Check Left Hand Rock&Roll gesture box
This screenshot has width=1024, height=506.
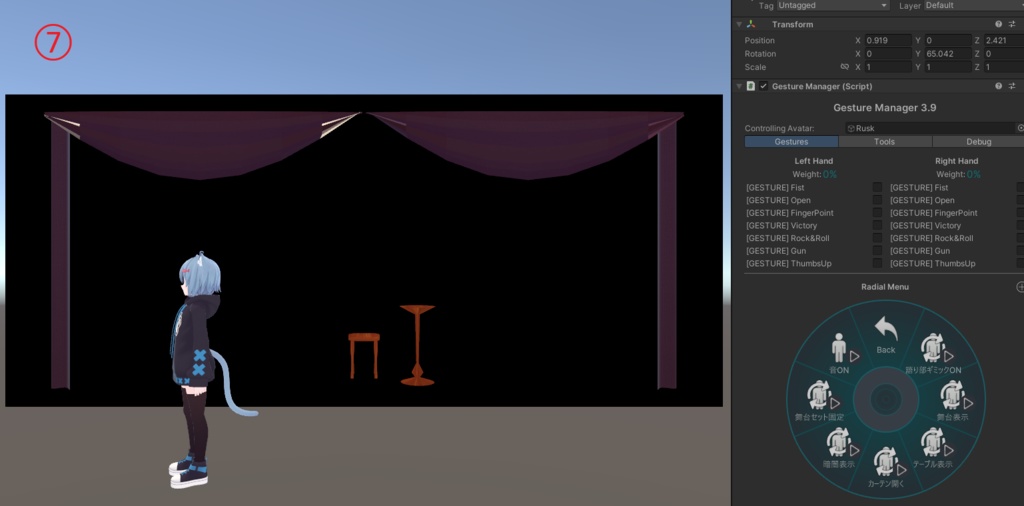tap(877, 238)
